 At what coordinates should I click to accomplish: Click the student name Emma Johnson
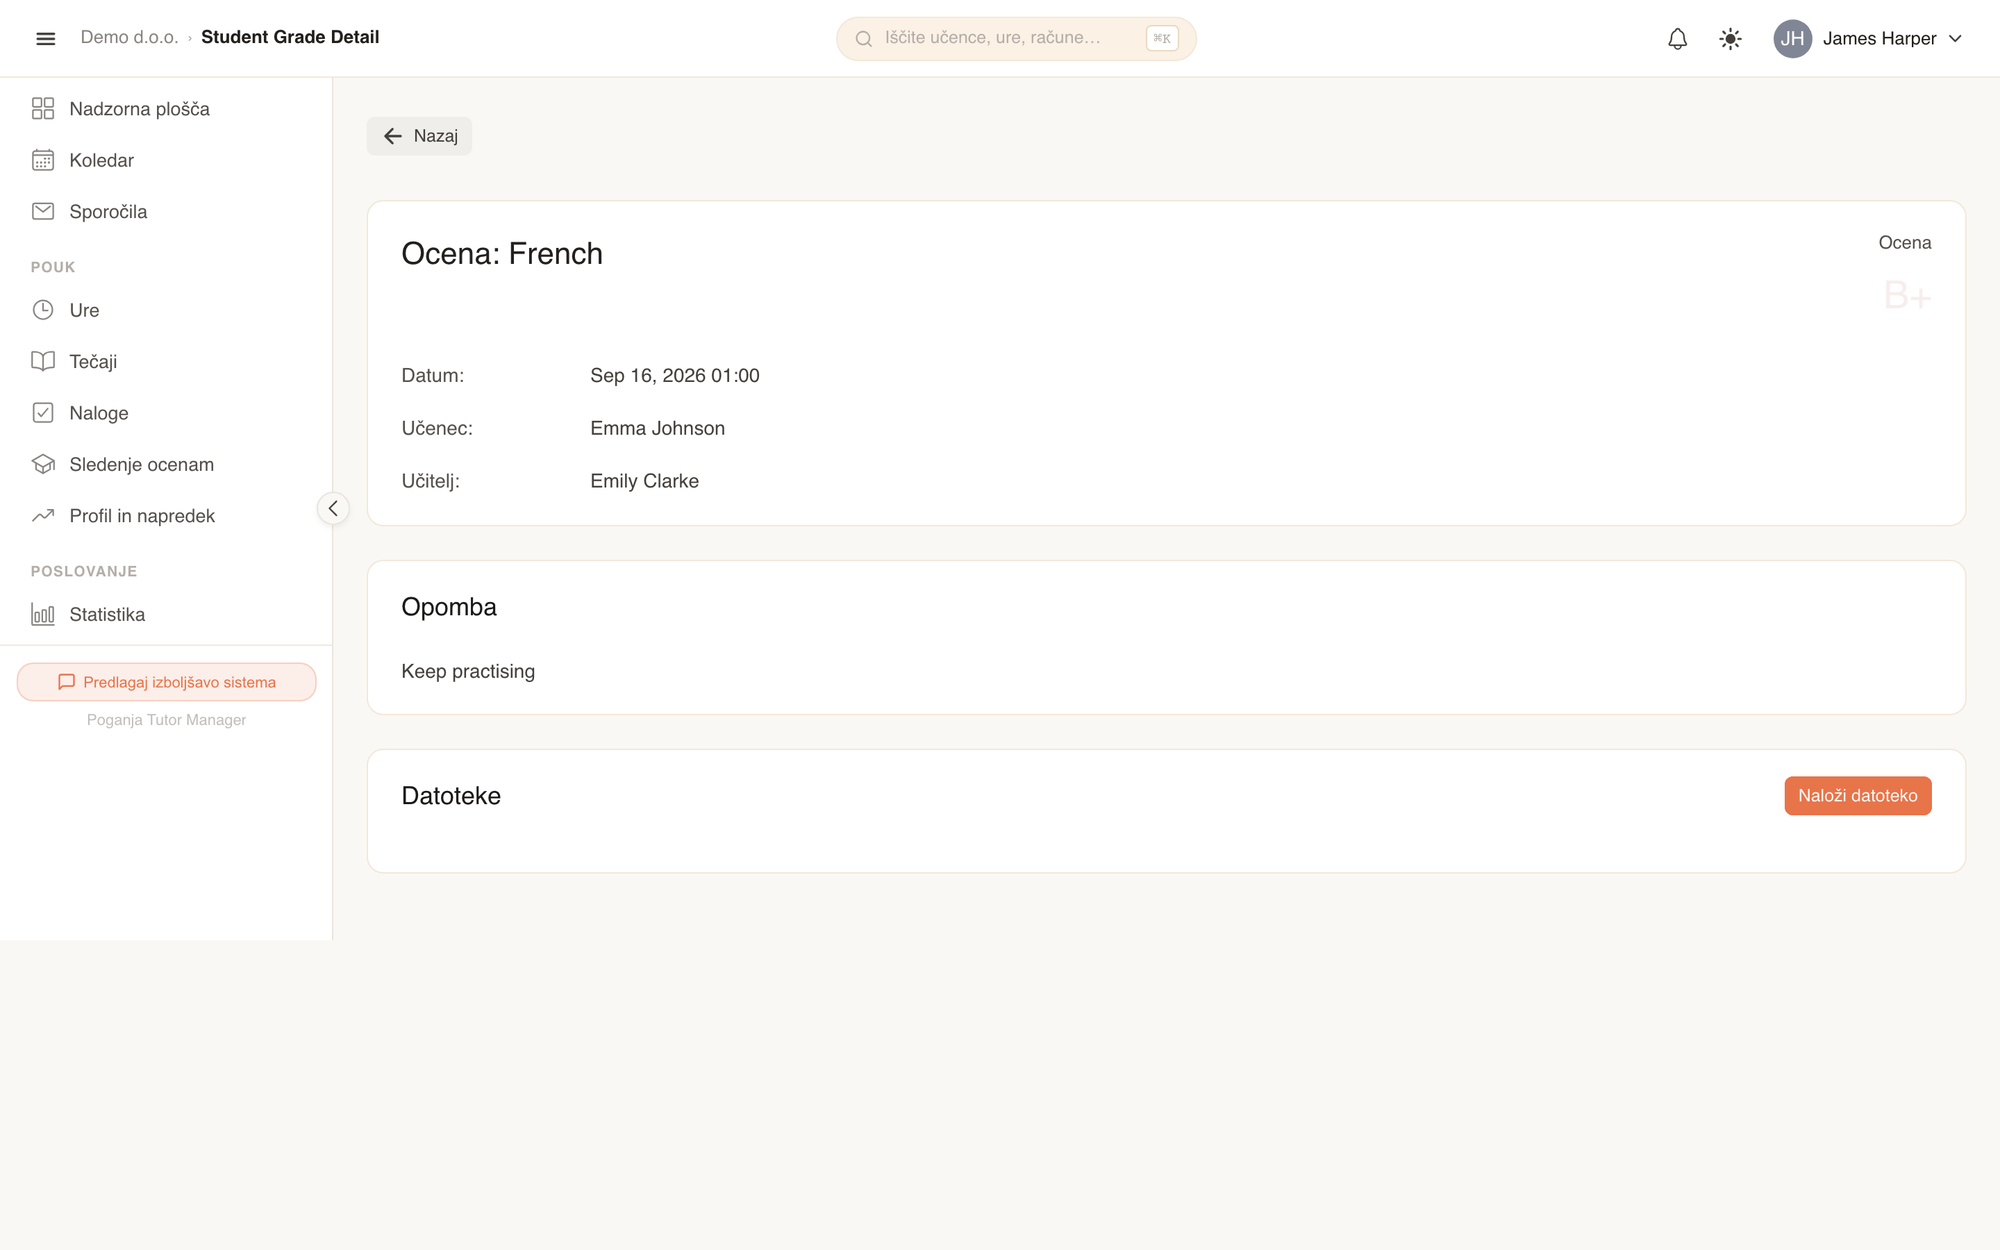coord(657,428)
